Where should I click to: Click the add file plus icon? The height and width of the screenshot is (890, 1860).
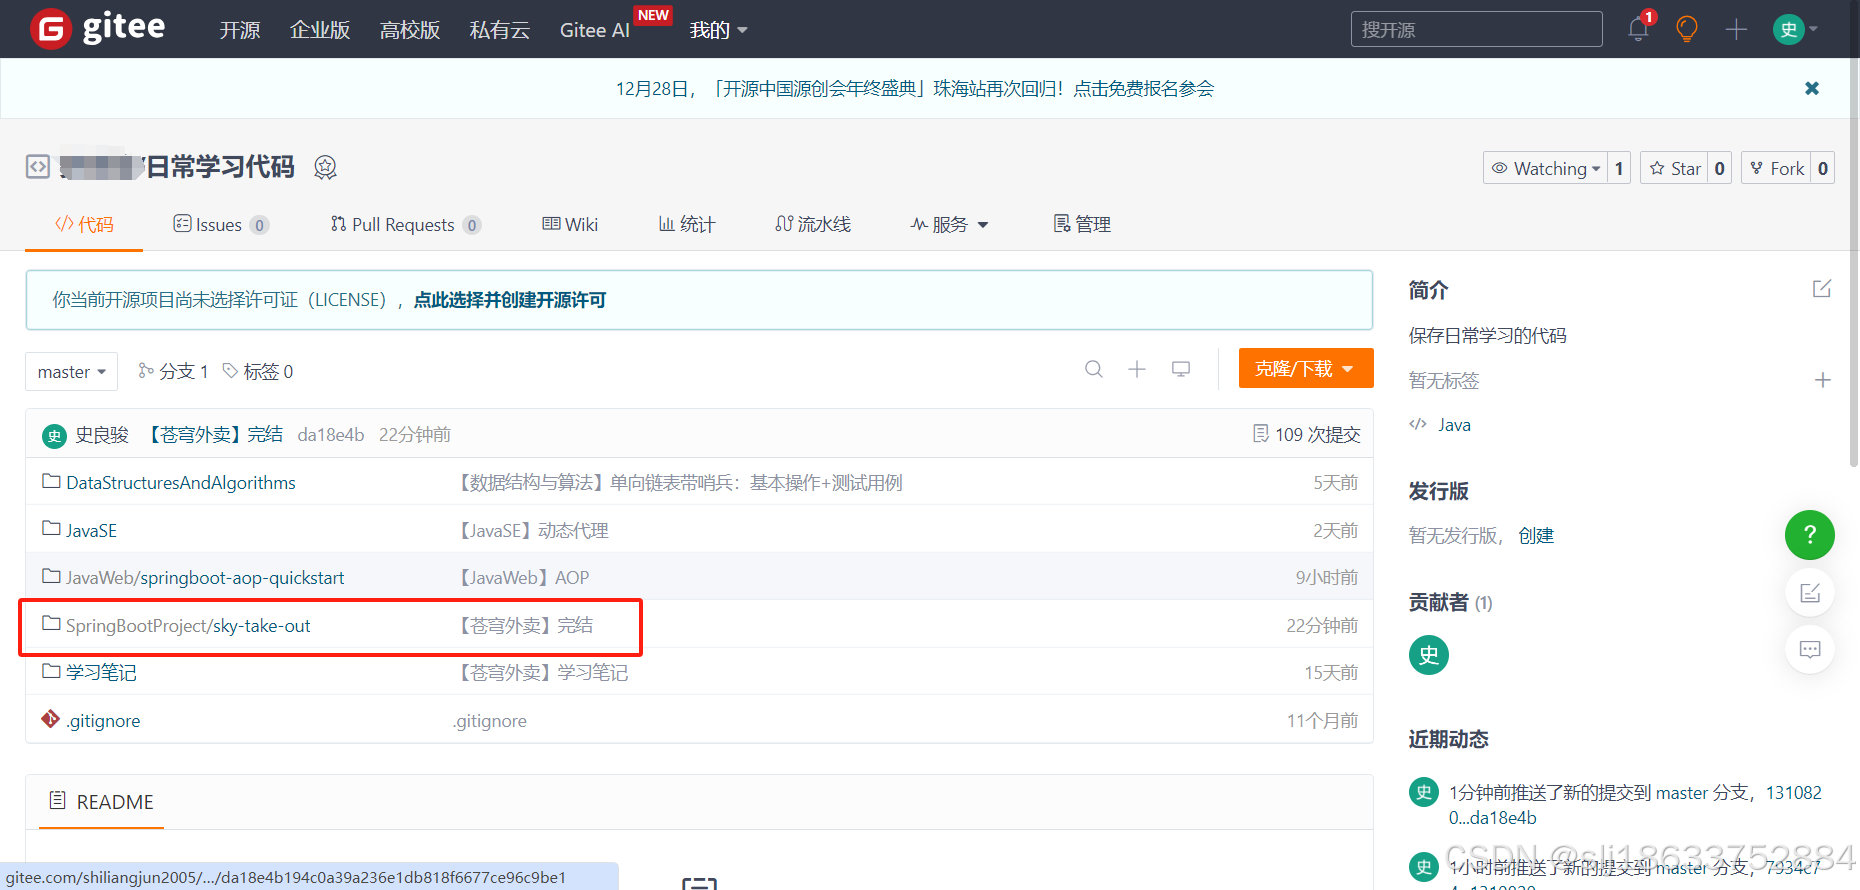pyautogui.click(x=1137, y=369)
